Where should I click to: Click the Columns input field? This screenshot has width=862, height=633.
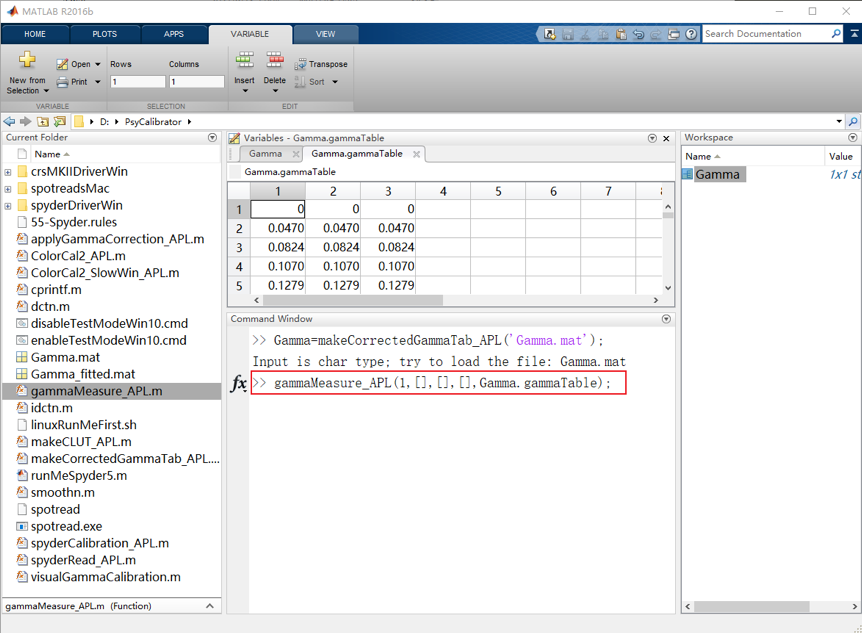[197, 82]
